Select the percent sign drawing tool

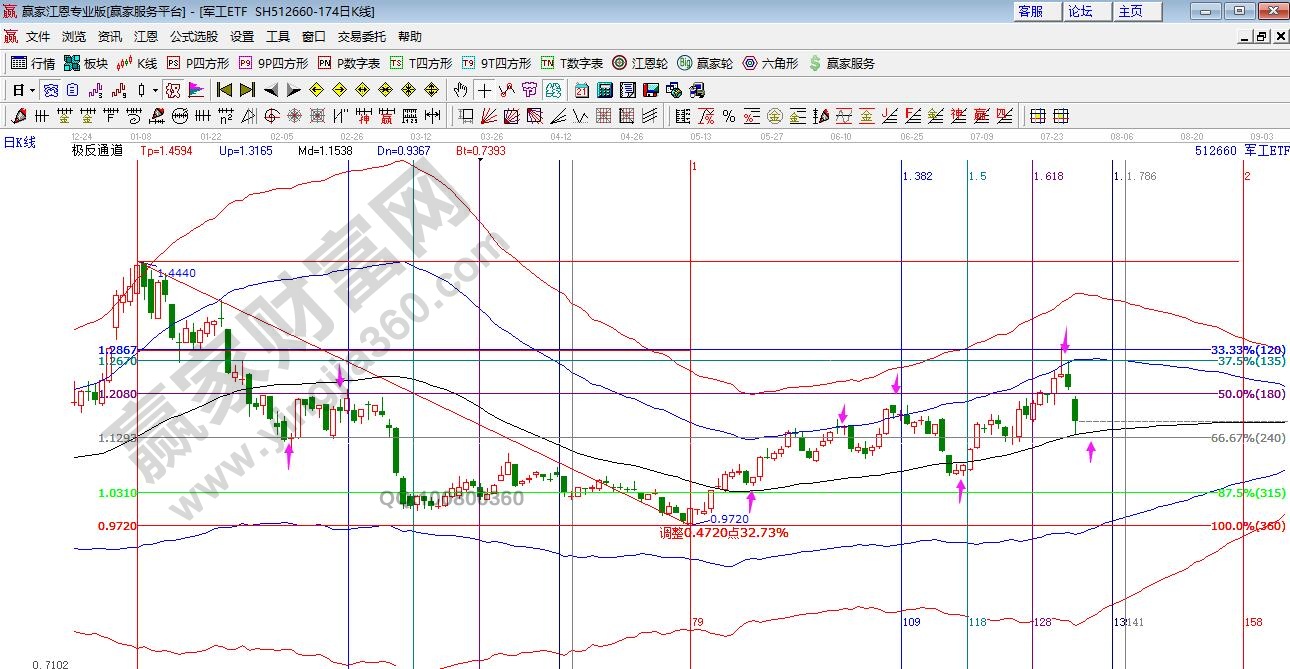pos(729,116)
